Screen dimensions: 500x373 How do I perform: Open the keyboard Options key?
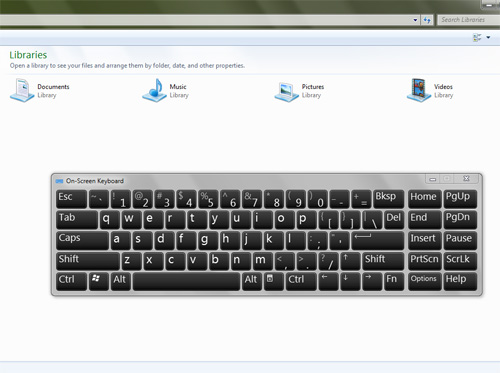(425, 281)
